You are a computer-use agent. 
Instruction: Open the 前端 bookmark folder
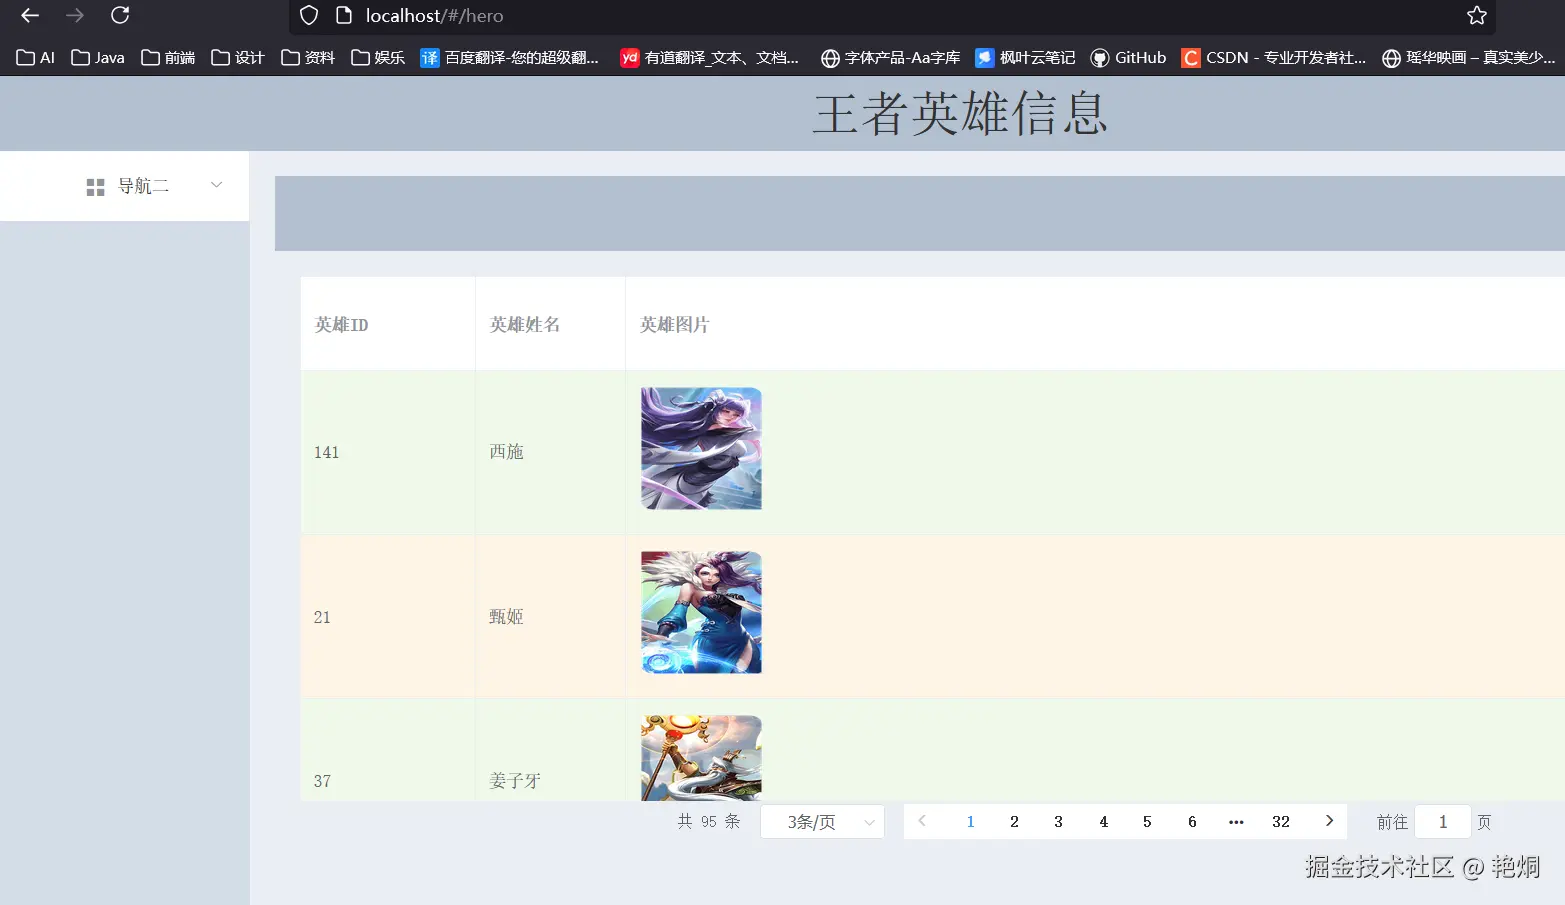click(x=168, y=58)
